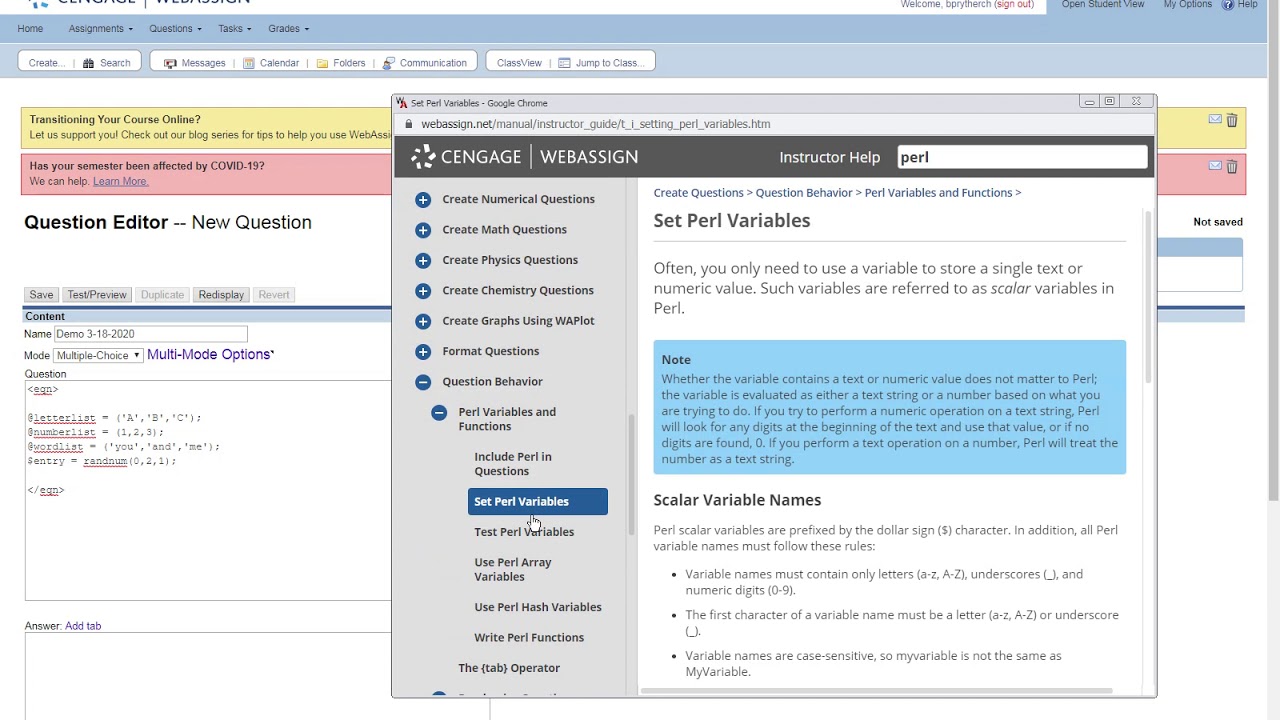Click the Cengage WebAssign help logo

pyautogui.click(x=524, y=157)
